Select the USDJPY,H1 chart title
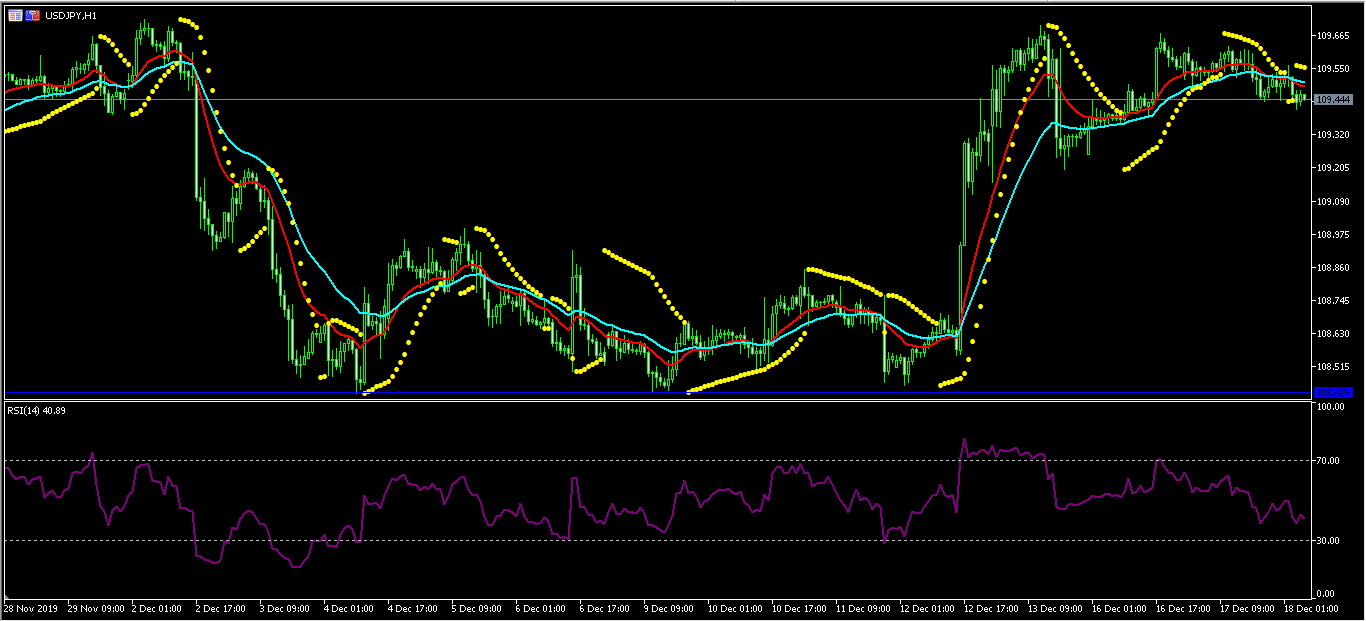 point(71,15)
